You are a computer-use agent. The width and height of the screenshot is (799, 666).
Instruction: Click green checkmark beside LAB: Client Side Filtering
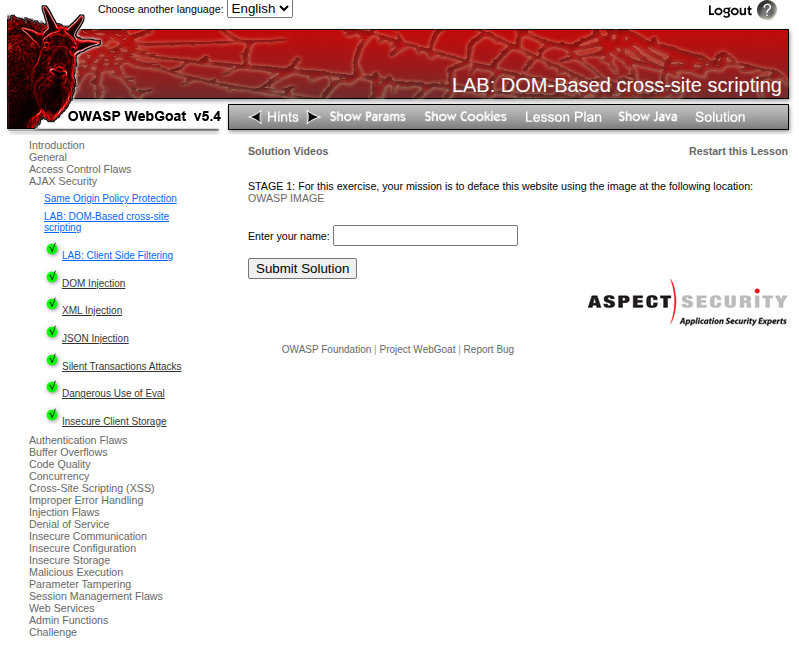52,249
